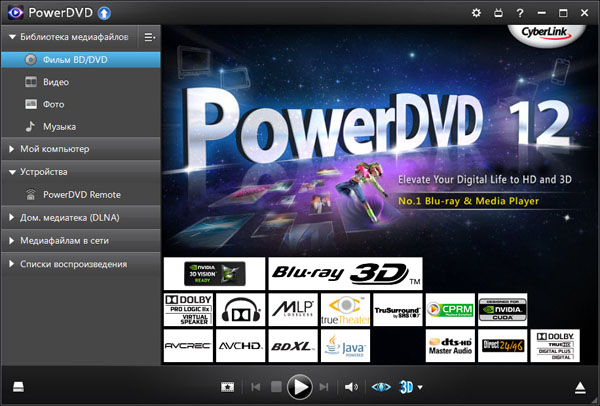The width and height of the screenshot is (600, 406).
Task: Click the Stop playback button
Action: 276,387
